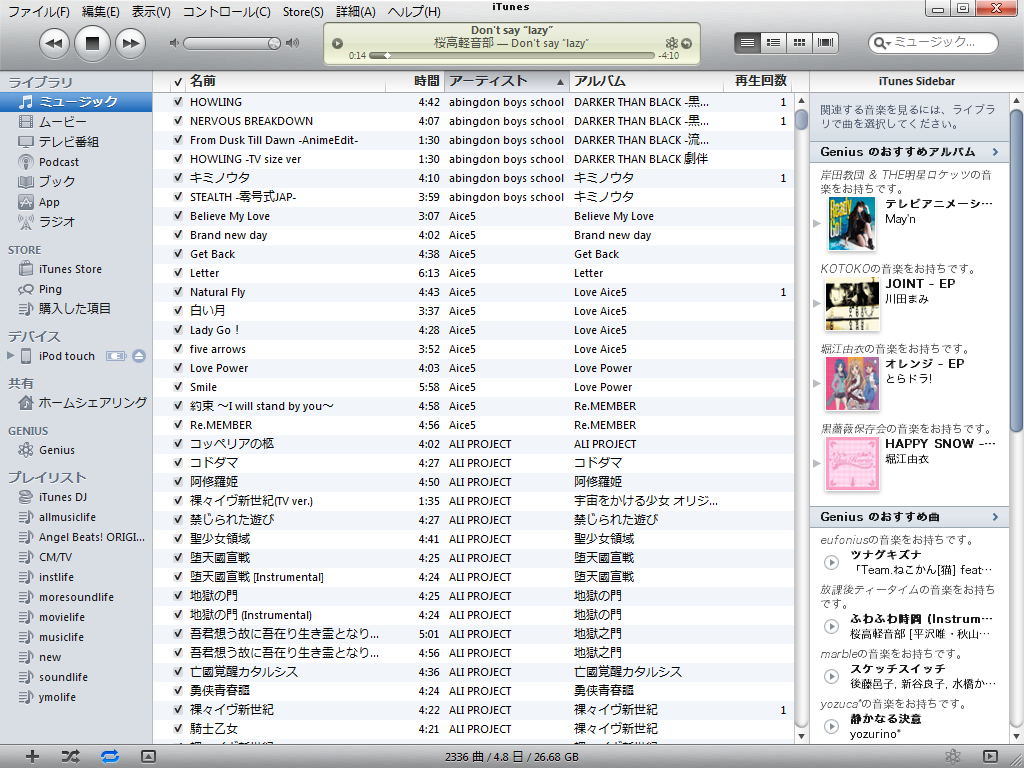Open the ファイル(F) menu
Image resolution: width=1024 pixels, height=768 pixels.
(39, 12)
